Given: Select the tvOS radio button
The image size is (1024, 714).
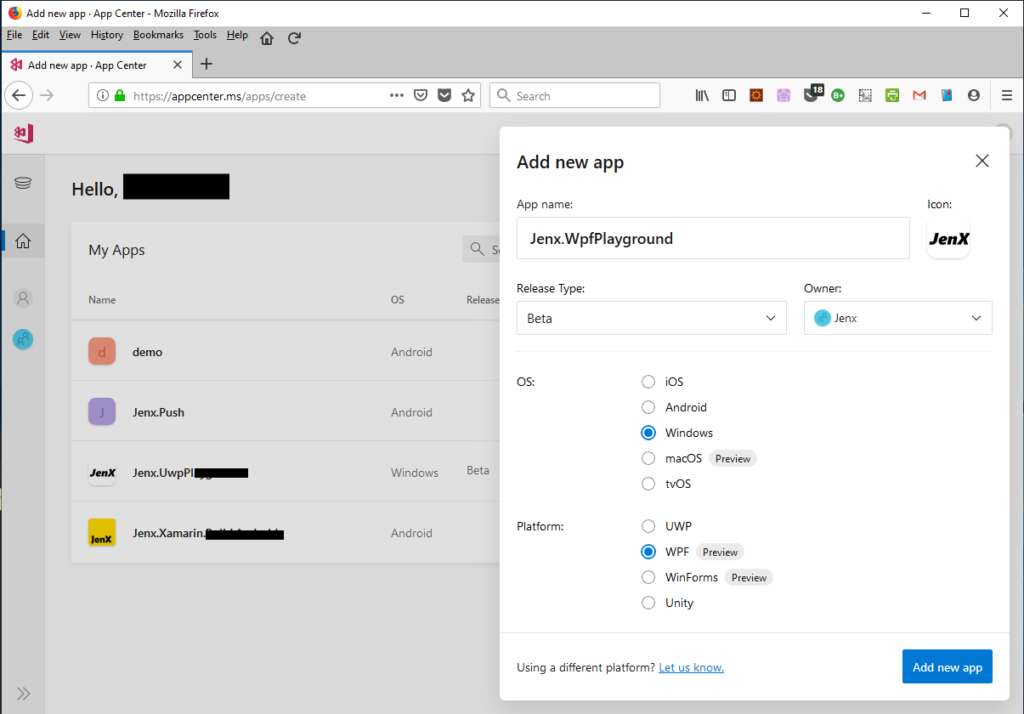Looking at the screenshot, I should coord(648,483).
